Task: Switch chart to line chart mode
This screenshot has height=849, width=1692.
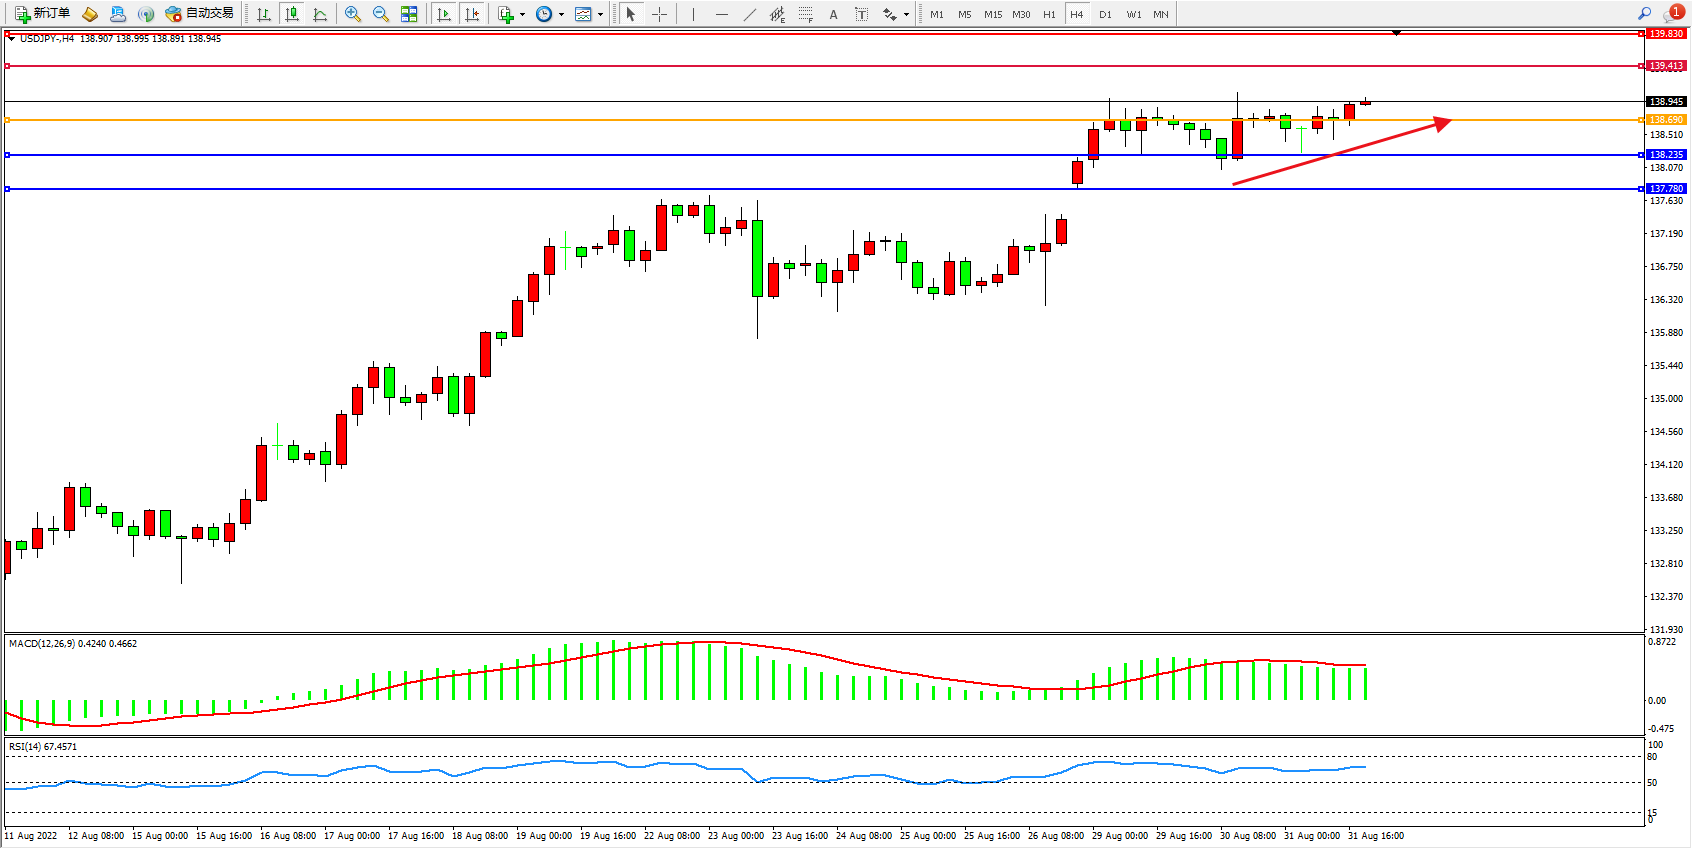Action: (320, 14)
